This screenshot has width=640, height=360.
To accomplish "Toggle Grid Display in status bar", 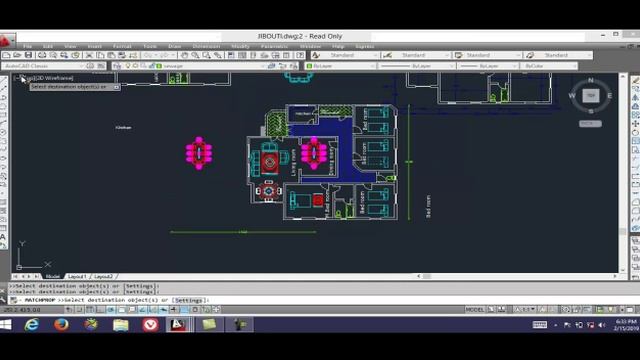I will 90,310.
